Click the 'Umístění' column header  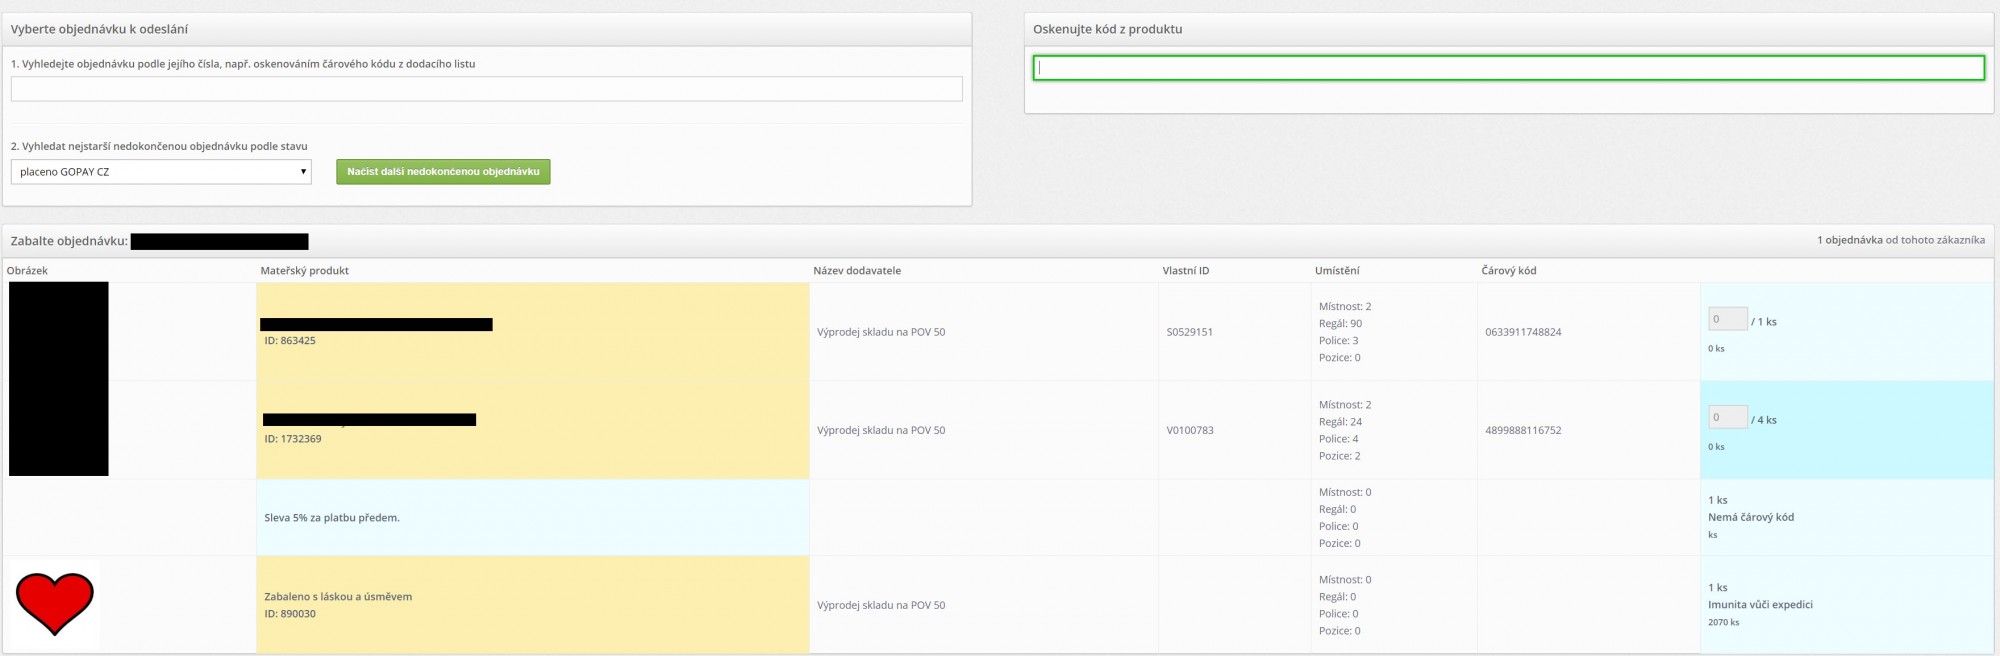click(x=1337, y=271)
